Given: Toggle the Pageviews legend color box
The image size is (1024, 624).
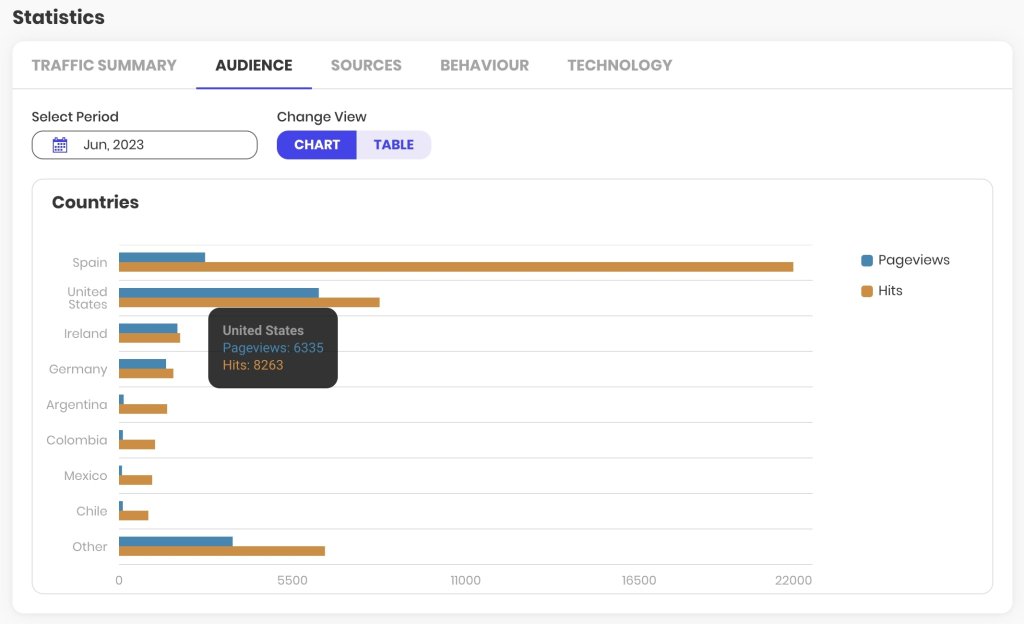Looking at the screenshot, I should coord(867,260).
